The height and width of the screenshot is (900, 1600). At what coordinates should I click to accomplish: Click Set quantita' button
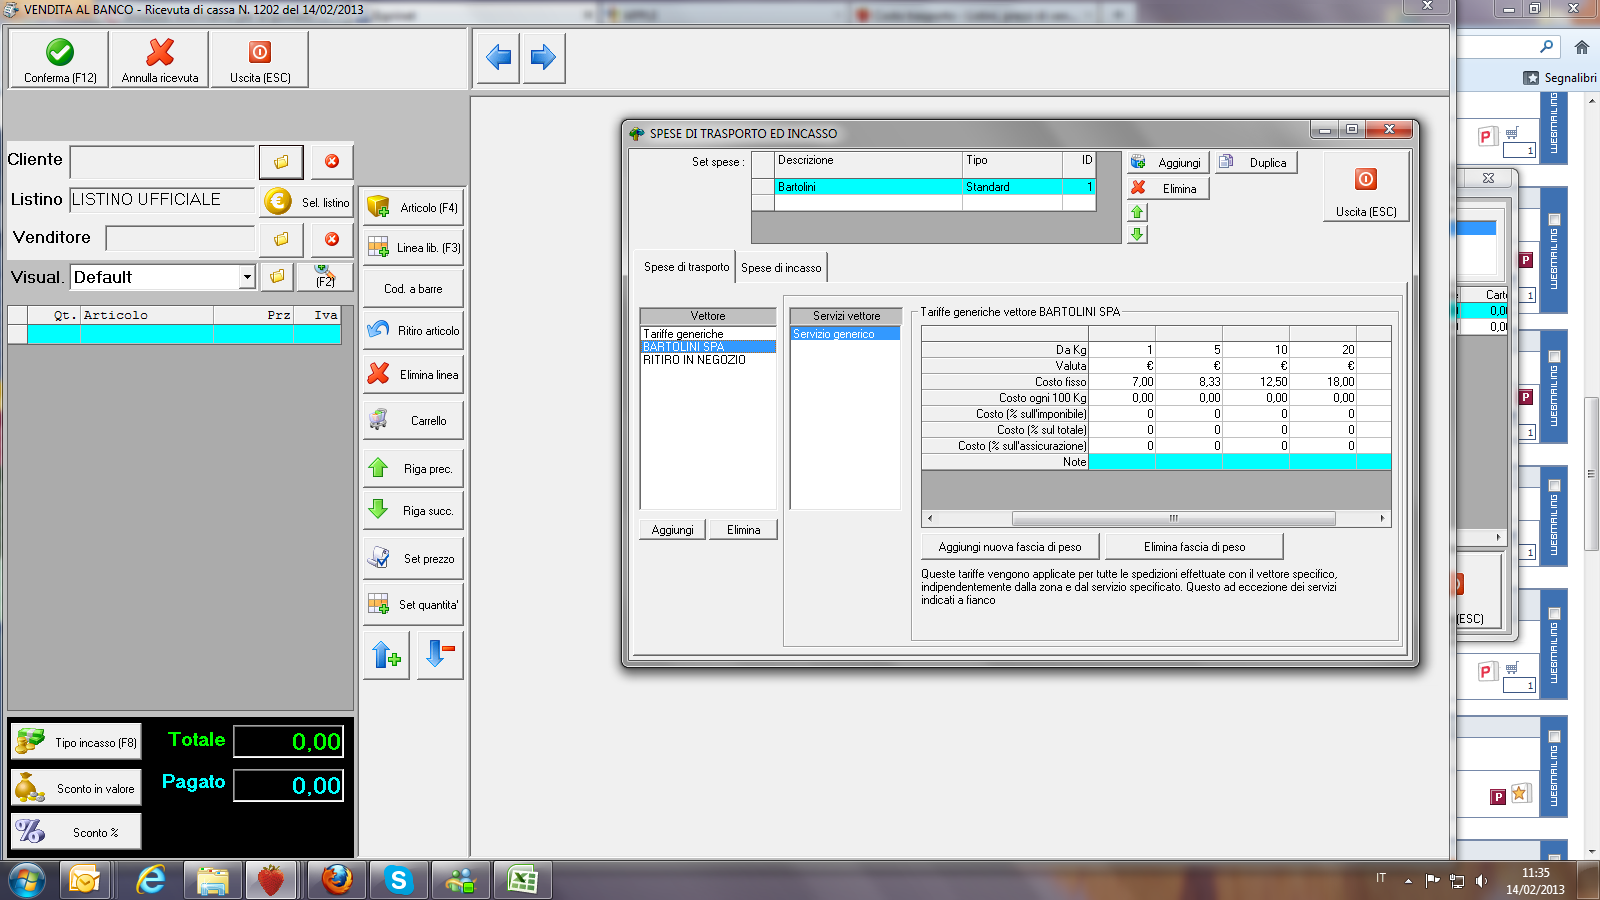(x=413, y=605)
